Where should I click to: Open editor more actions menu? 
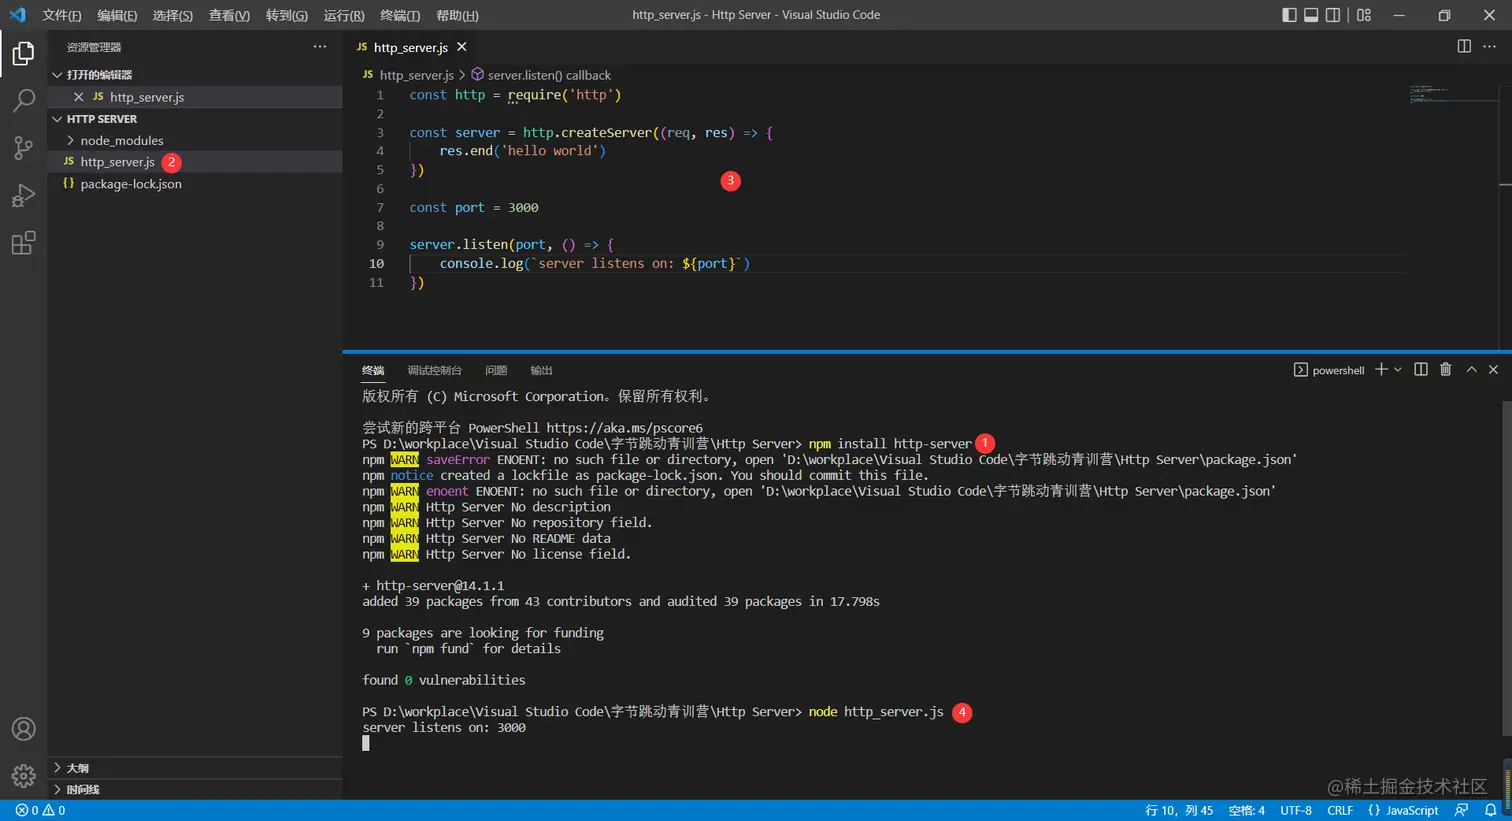1490,46
